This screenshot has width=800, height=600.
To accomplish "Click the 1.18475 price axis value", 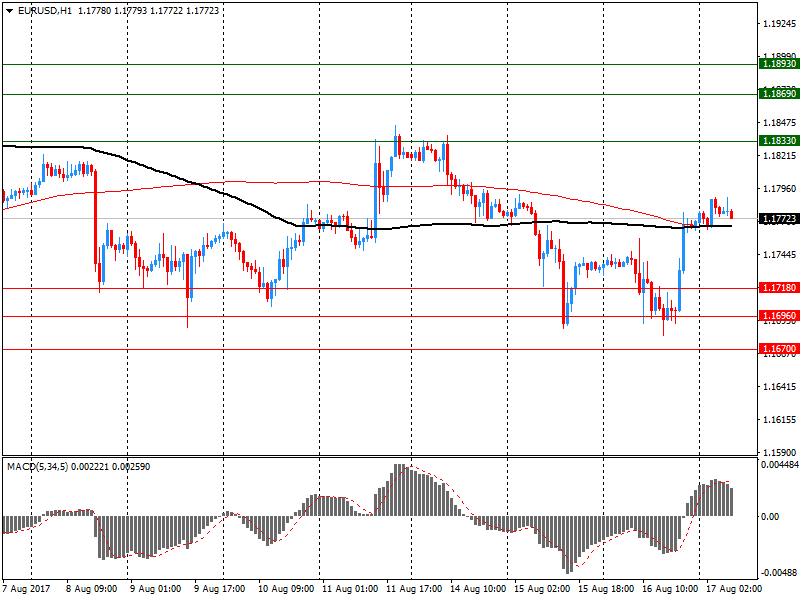I will [779, 122].
